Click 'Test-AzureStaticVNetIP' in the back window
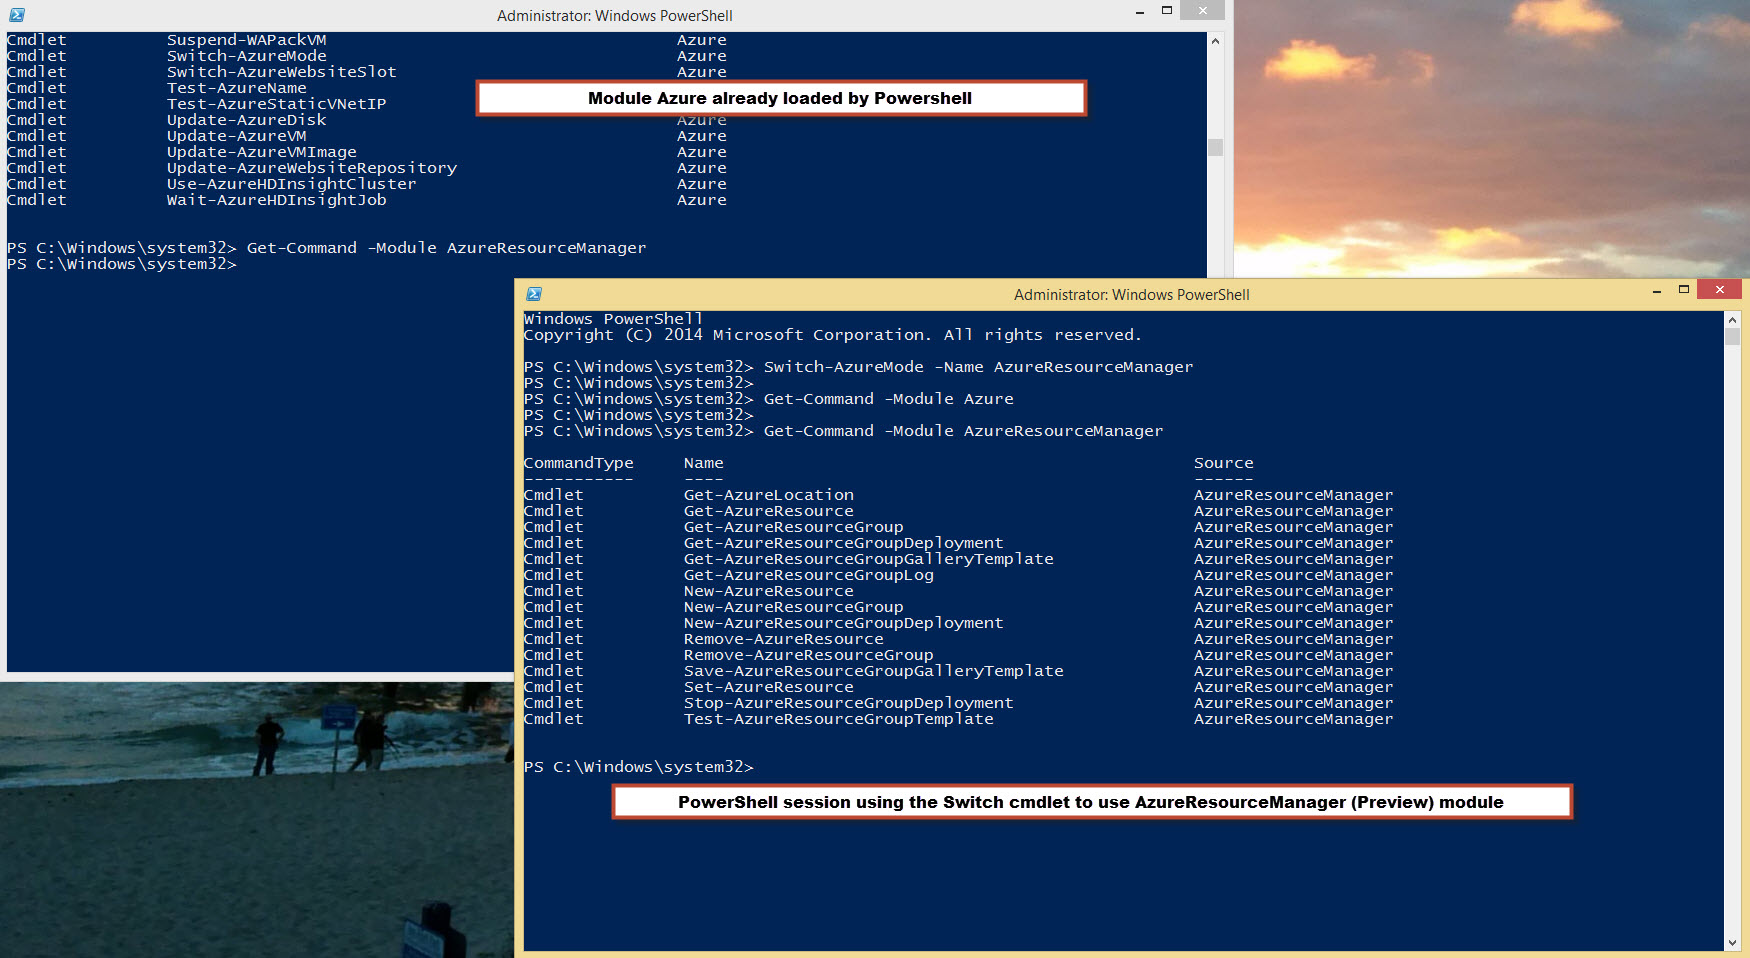The height and width of the screenshot is (958, 1750). point(277,104)
